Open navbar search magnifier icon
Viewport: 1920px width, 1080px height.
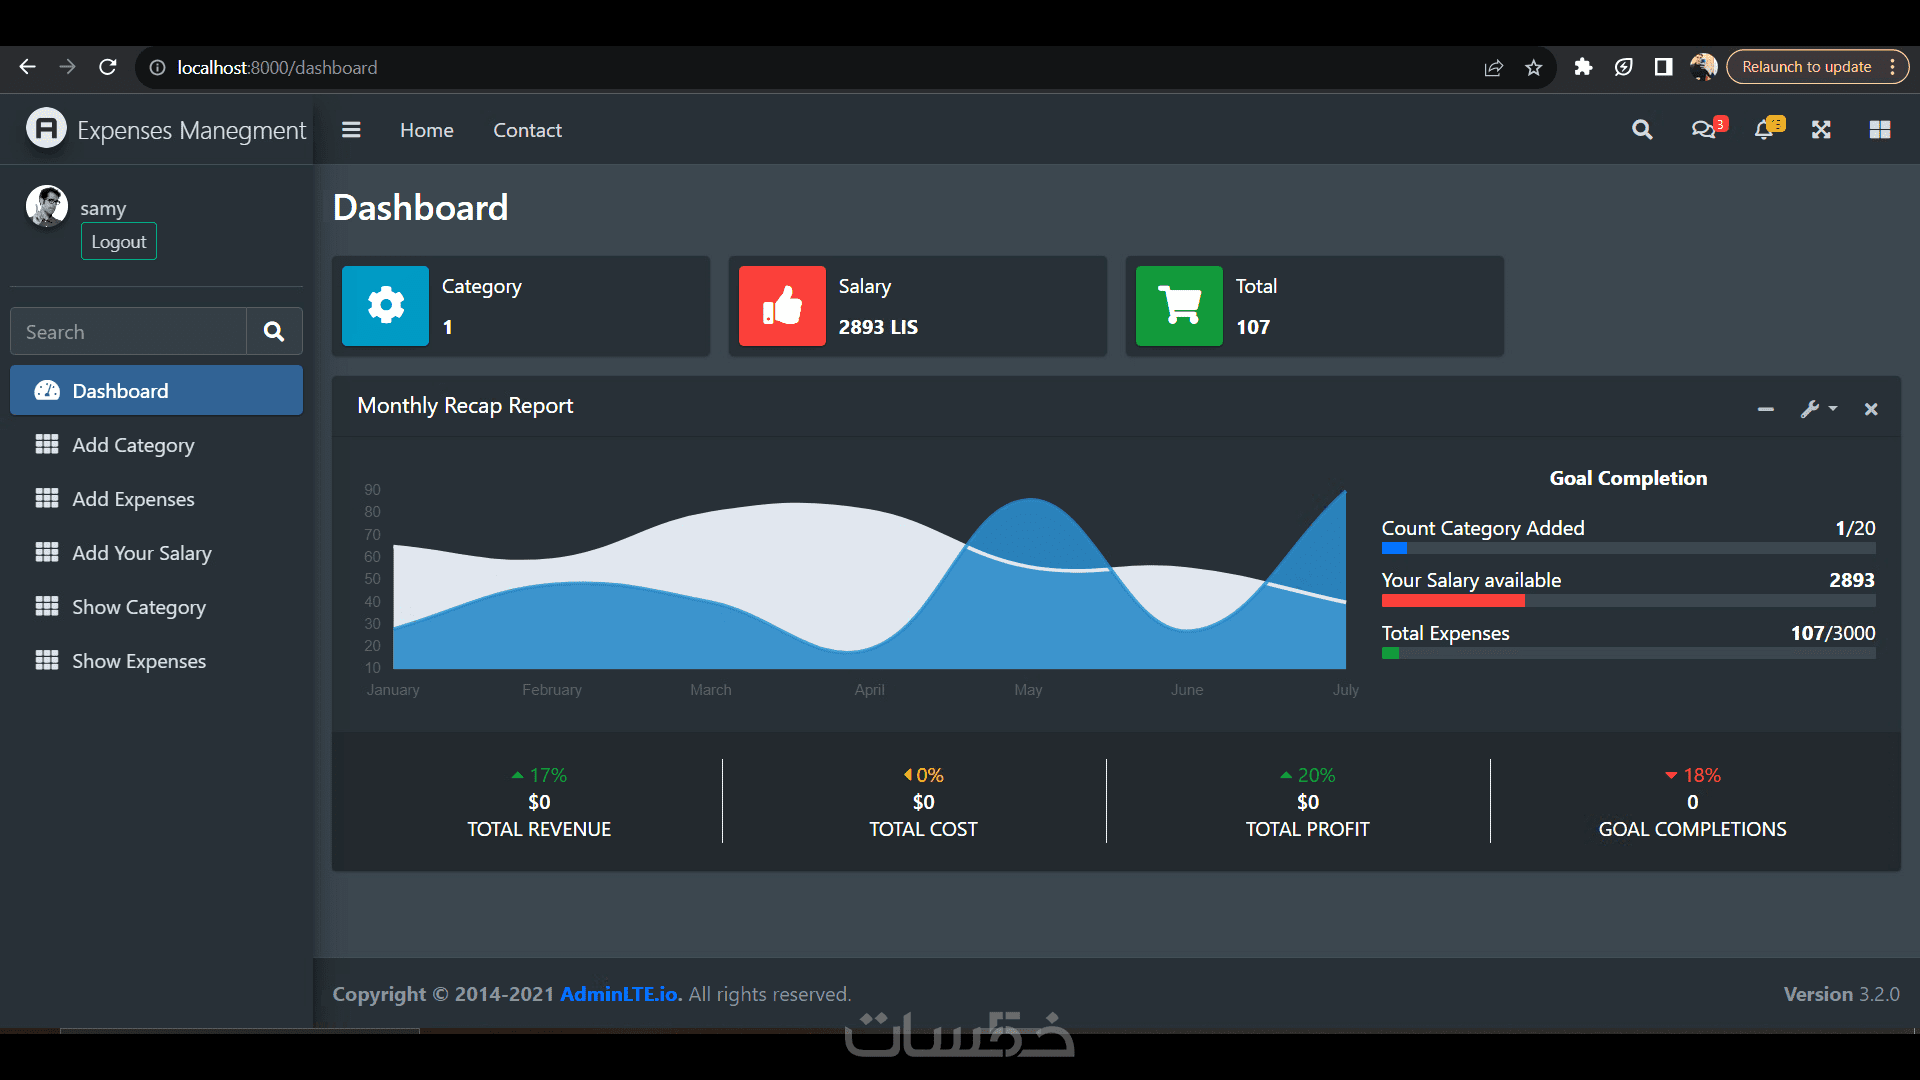(x=1642, y=130)
